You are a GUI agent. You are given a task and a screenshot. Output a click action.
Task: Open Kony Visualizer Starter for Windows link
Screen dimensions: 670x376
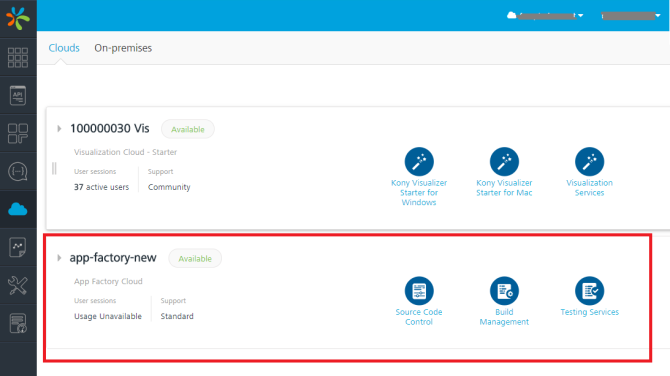[419, 192]
